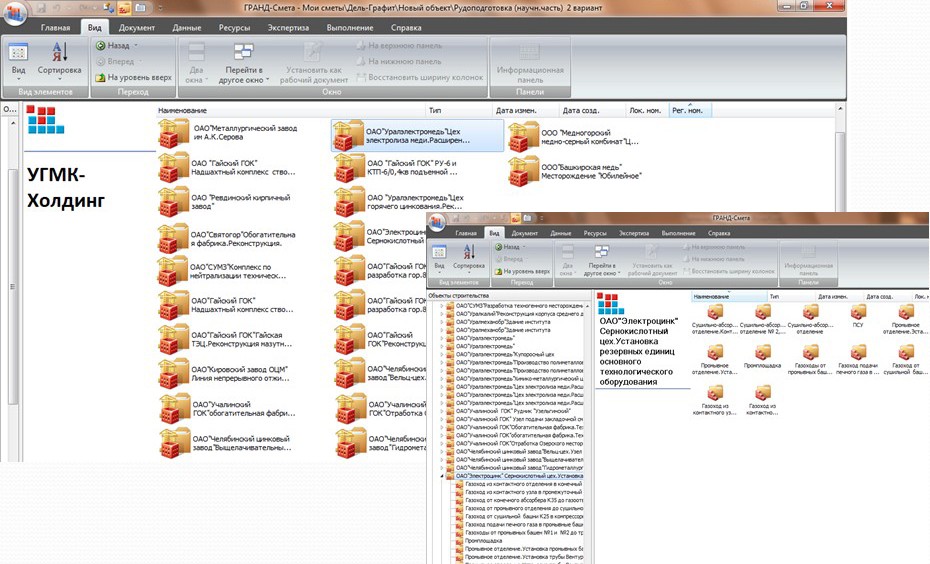The width and height of the screenshot is (930, 564).
Task: Collapse the ОАО "Электроцинк" Сернокислотный цех tree node
Action: [x=441, y=476]
